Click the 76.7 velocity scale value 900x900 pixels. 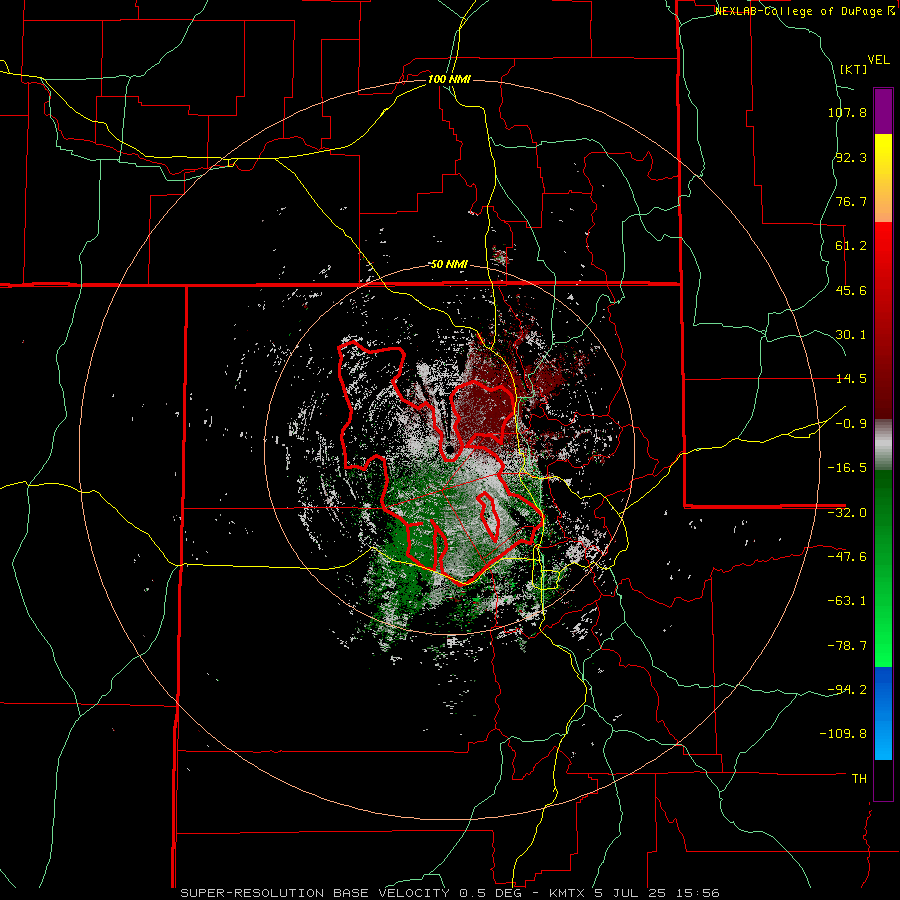(851, 201)
